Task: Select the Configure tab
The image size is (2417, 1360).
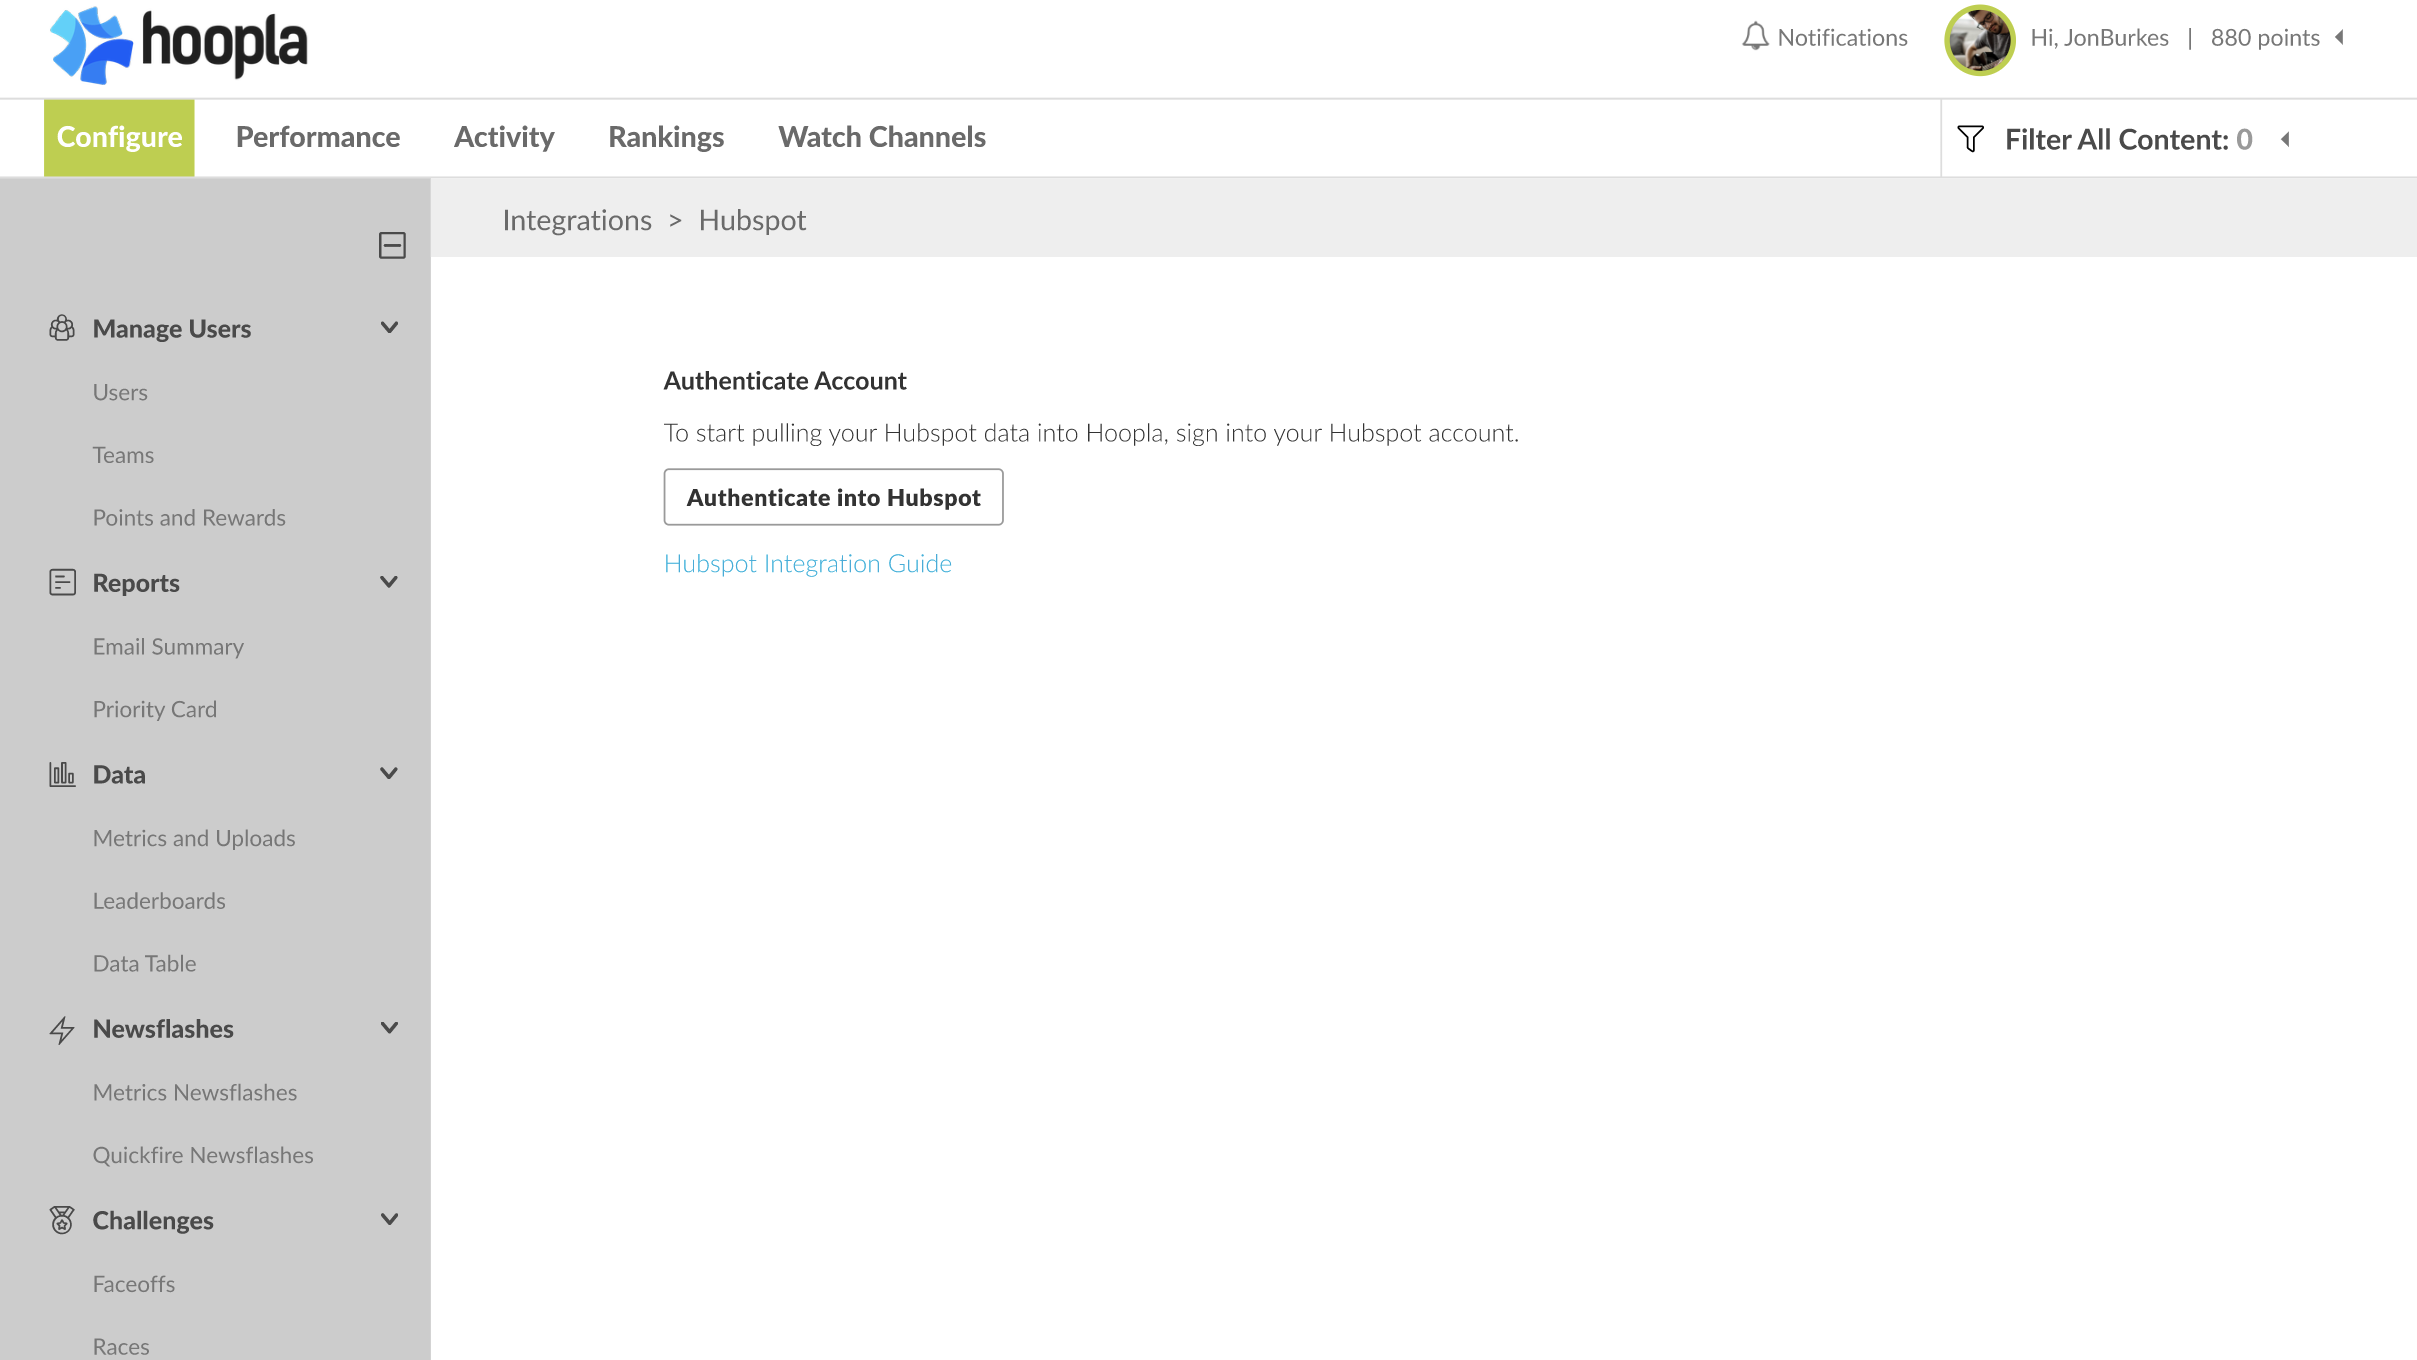Action: 118,136
